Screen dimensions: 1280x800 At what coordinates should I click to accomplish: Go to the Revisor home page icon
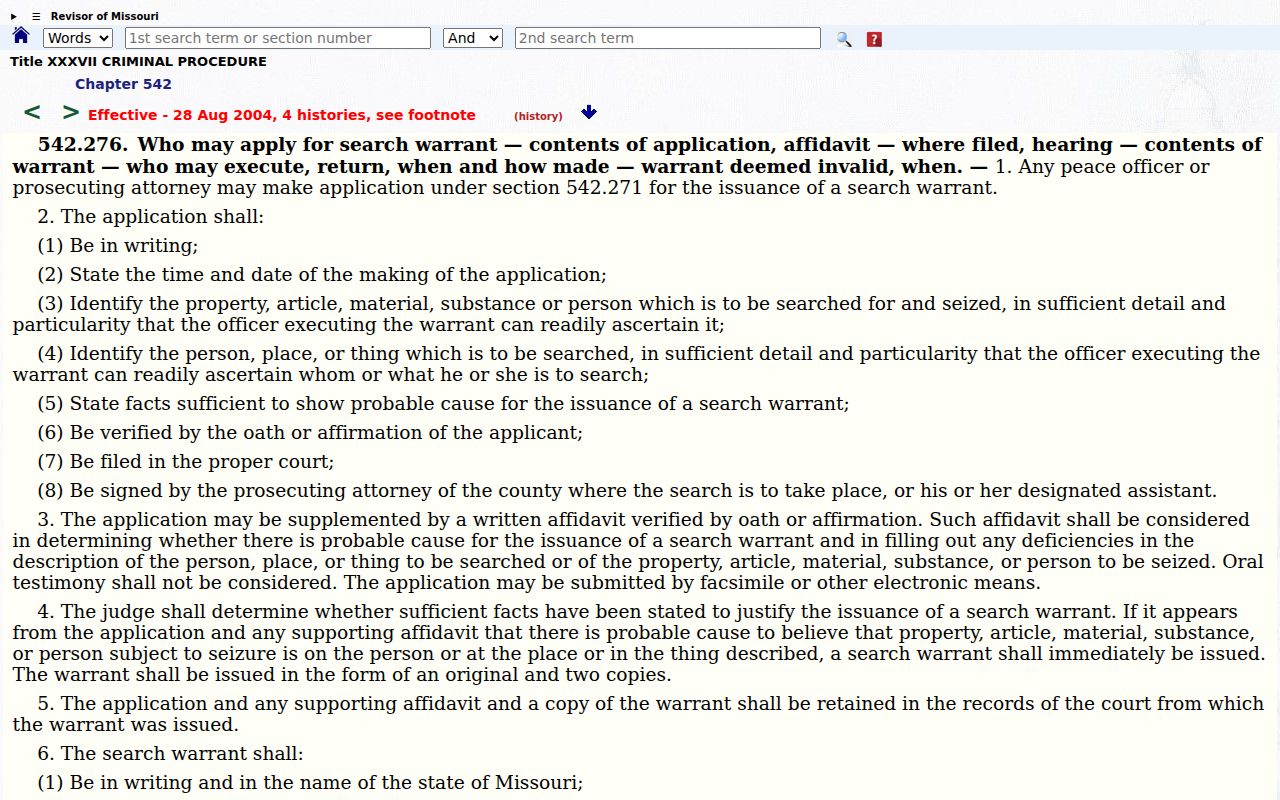click(21, 36)
